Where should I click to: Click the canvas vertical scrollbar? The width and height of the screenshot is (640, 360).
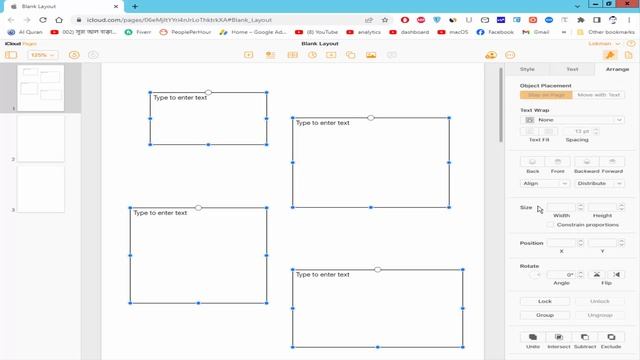[501, 105]
